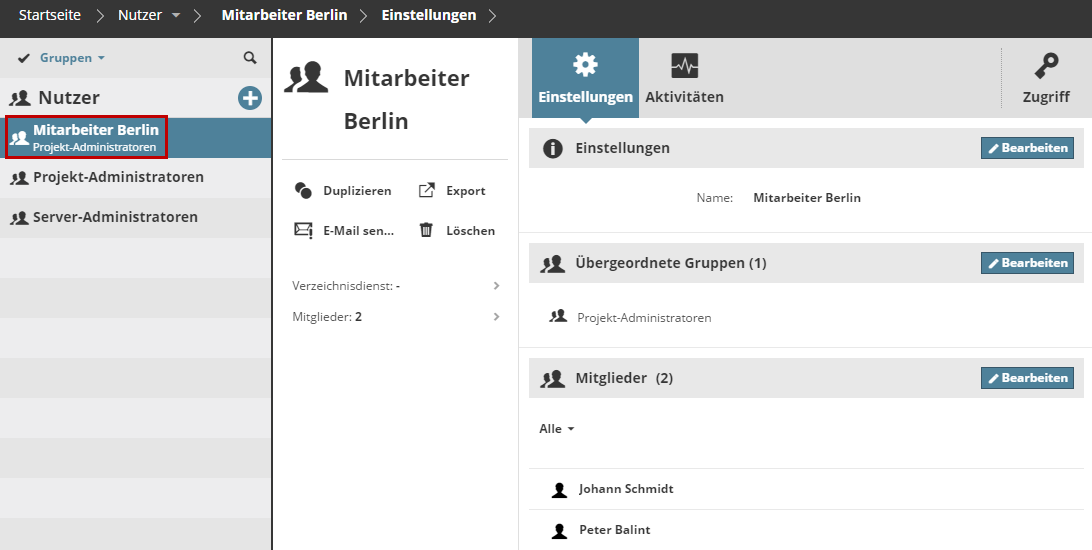Expand the Nutzer breadcrumb dropdown arrow

(176, 16)
